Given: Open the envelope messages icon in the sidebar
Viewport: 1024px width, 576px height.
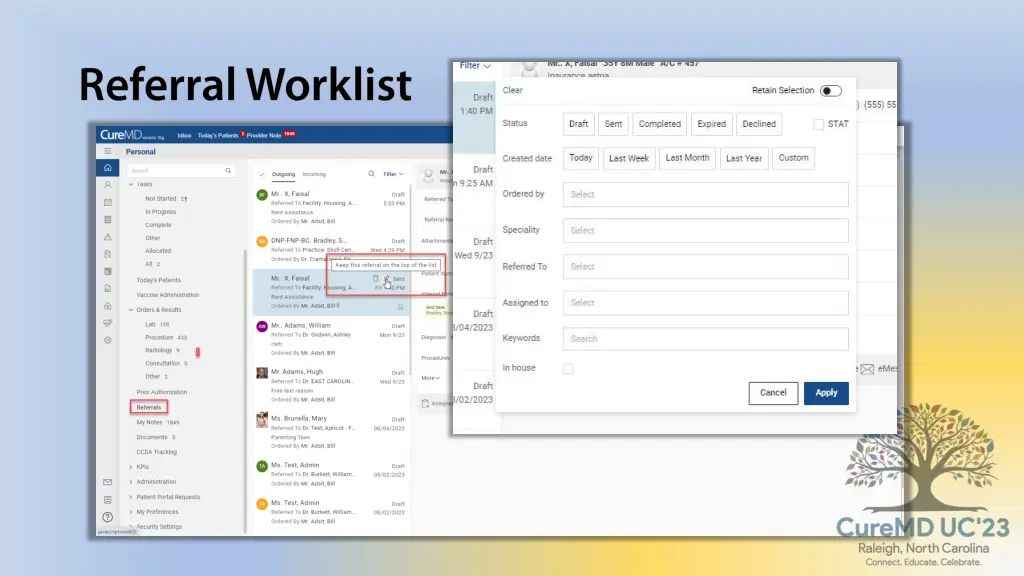Looking at the screenshot, I should (108, 482).
